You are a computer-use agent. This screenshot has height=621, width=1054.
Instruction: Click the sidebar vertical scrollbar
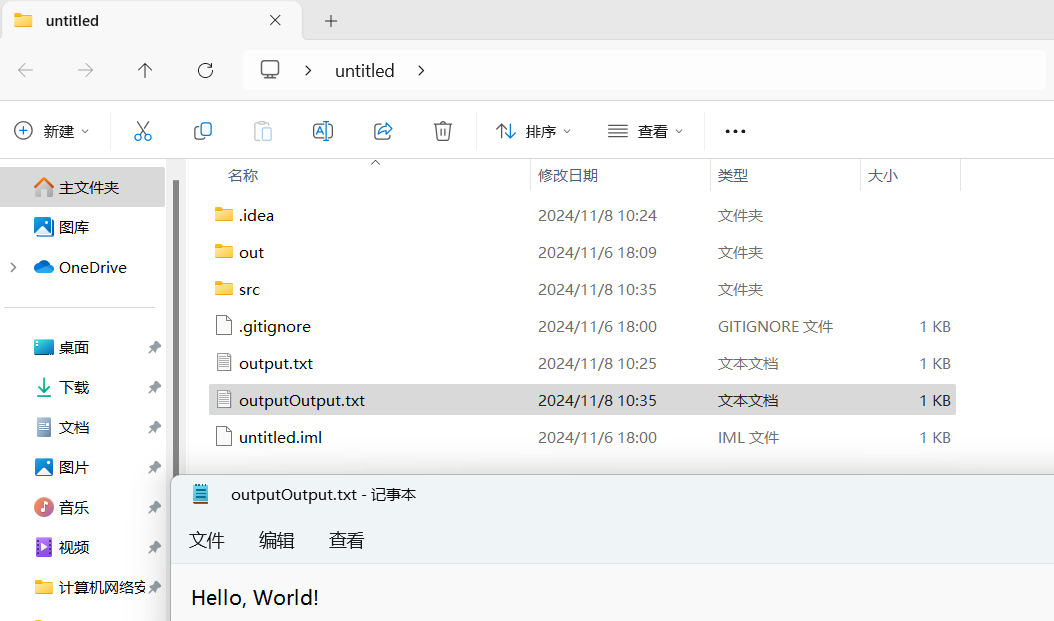point(176,329)
